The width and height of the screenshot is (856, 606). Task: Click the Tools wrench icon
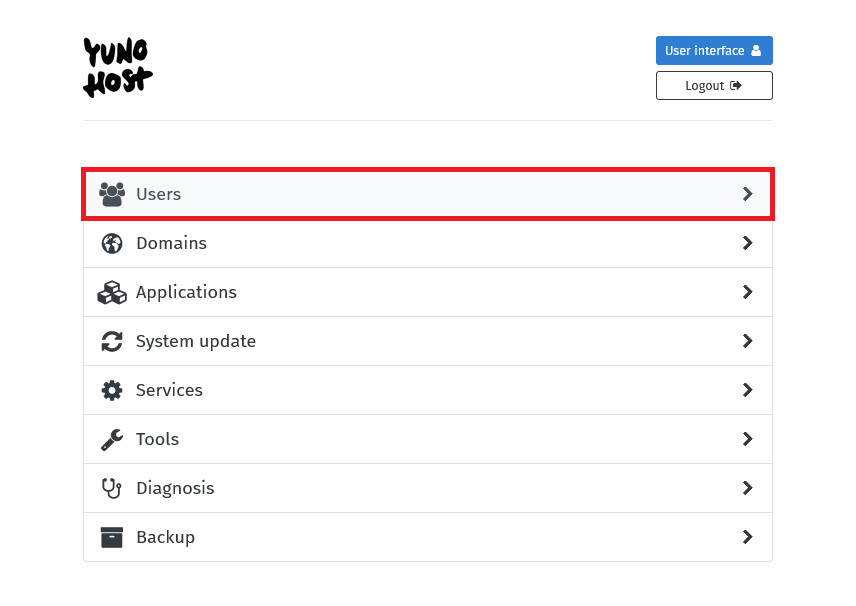112,439
